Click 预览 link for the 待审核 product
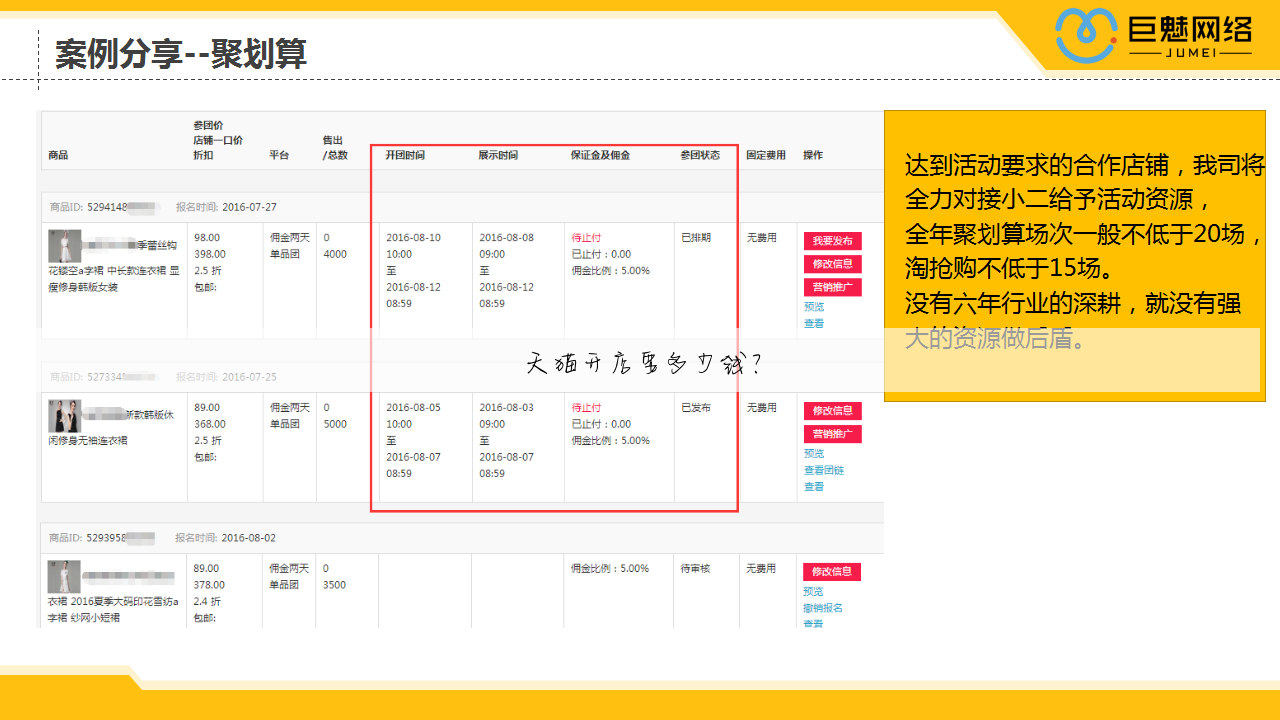Screen dimensions: 1280x720 coord(813,591)
